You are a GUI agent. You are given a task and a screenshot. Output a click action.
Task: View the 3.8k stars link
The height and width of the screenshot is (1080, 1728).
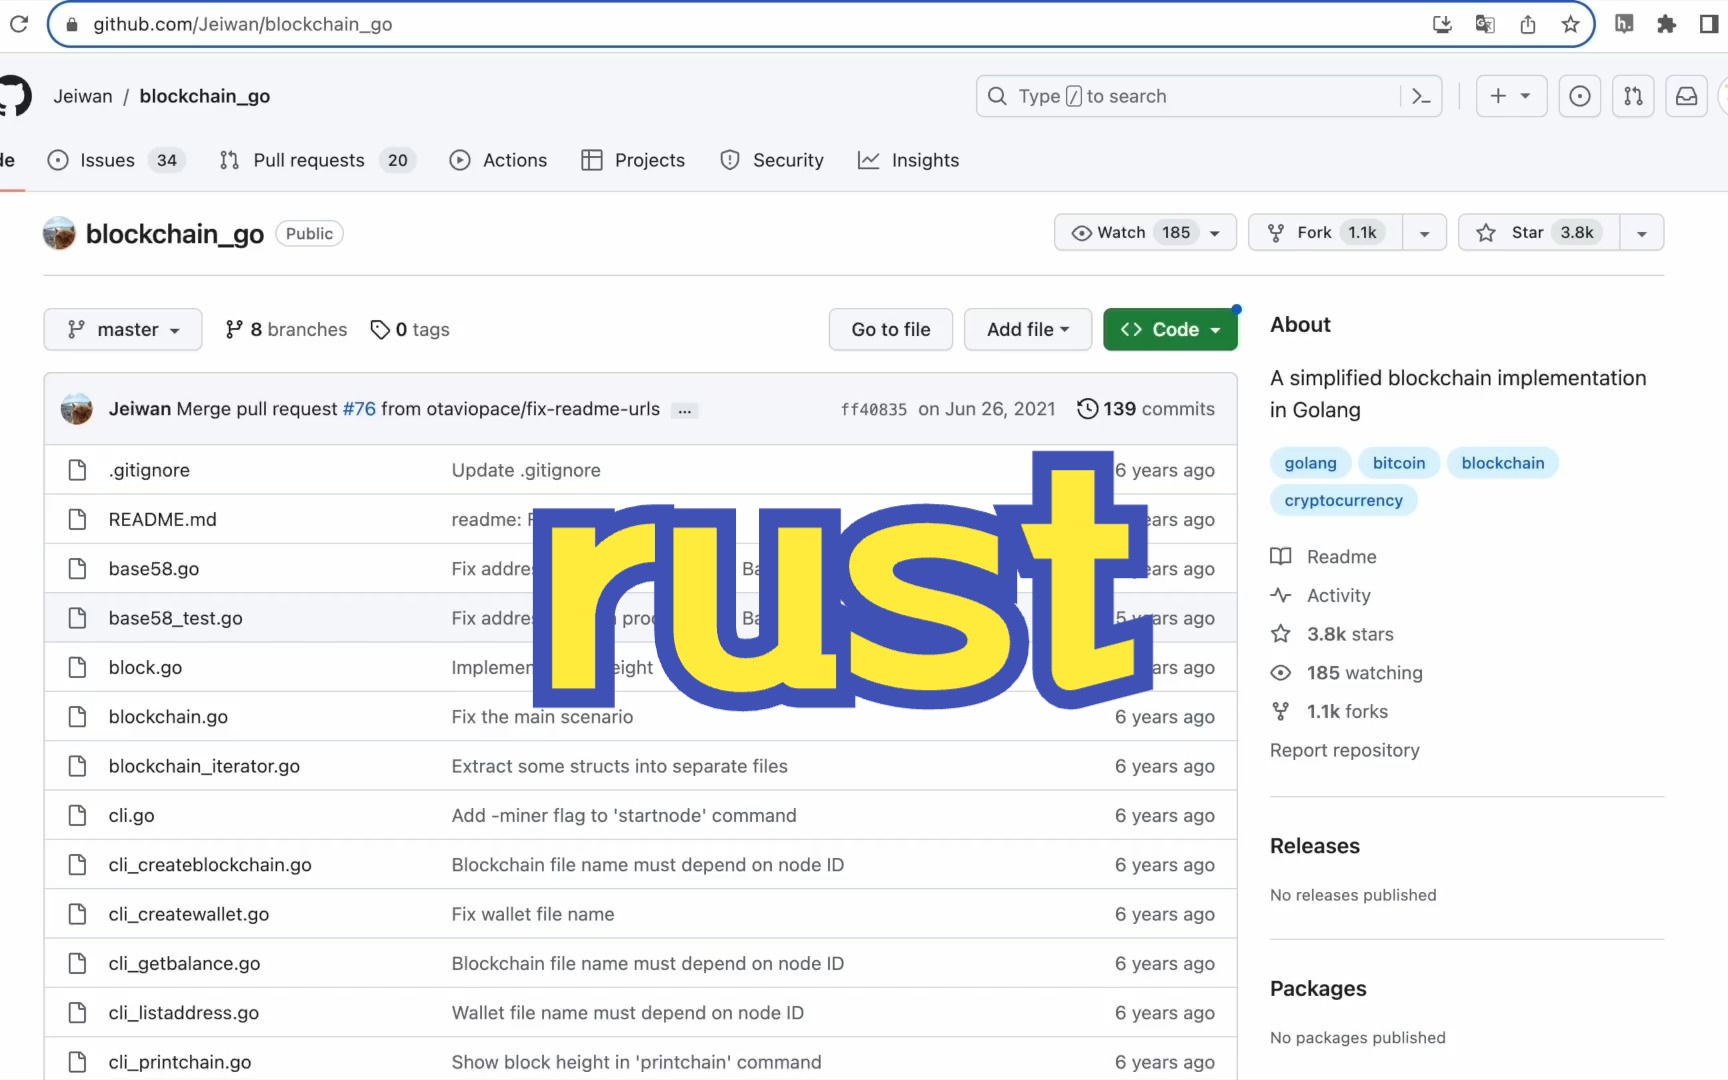(x=1332, y=634)
